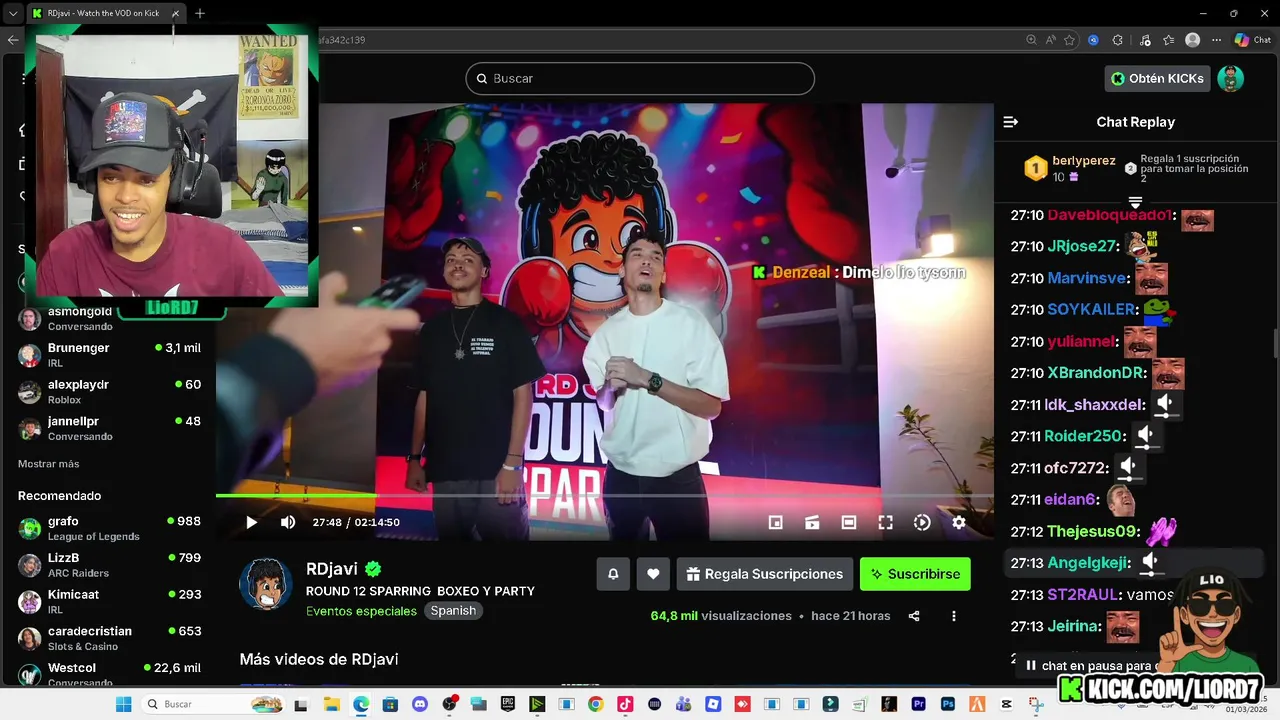Open Brunenger channel in sidebar
Viewport: 1280px width, 720px height.
(x=109, y=355)
